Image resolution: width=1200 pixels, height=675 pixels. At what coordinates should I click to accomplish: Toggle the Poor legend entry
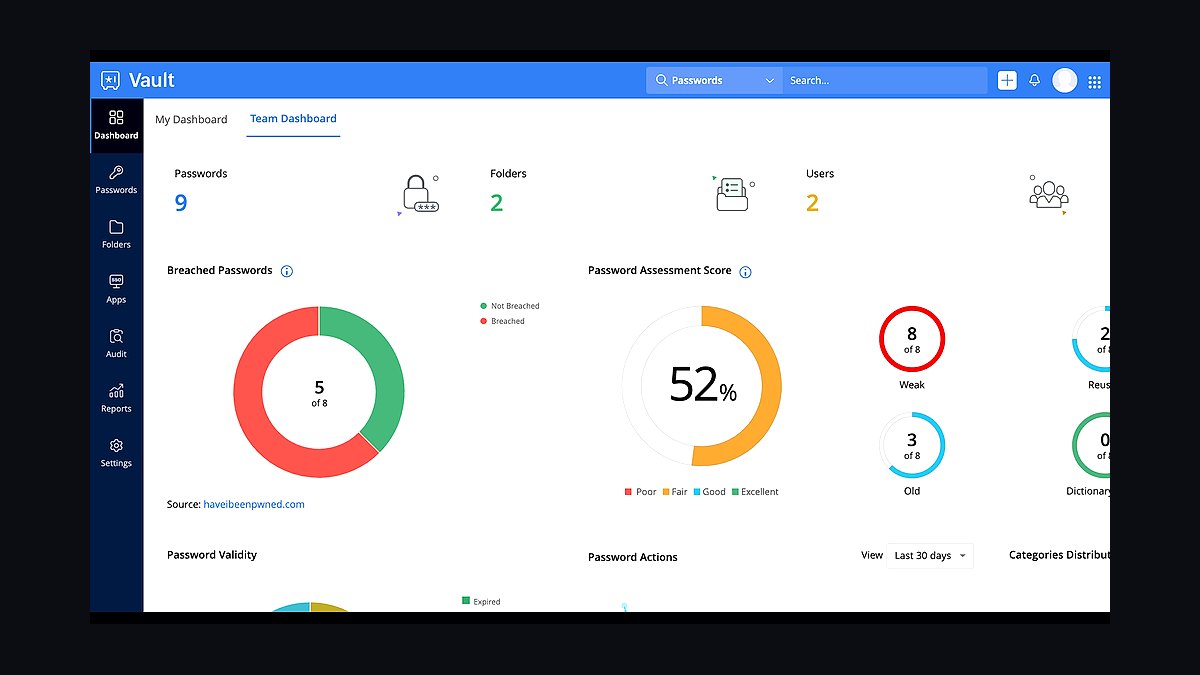[641, 492]
